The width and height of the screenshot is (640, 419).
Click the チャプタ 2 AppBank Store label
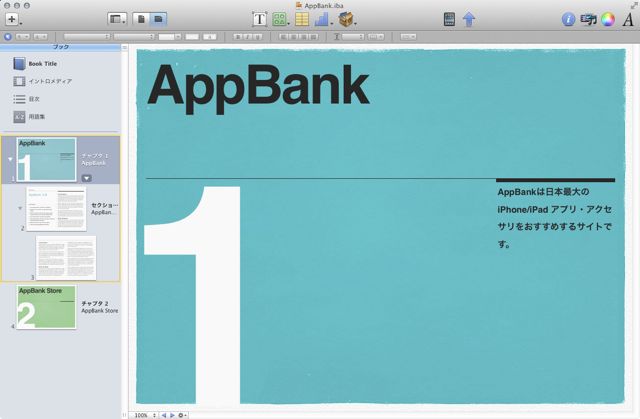[x=100, y=307]
